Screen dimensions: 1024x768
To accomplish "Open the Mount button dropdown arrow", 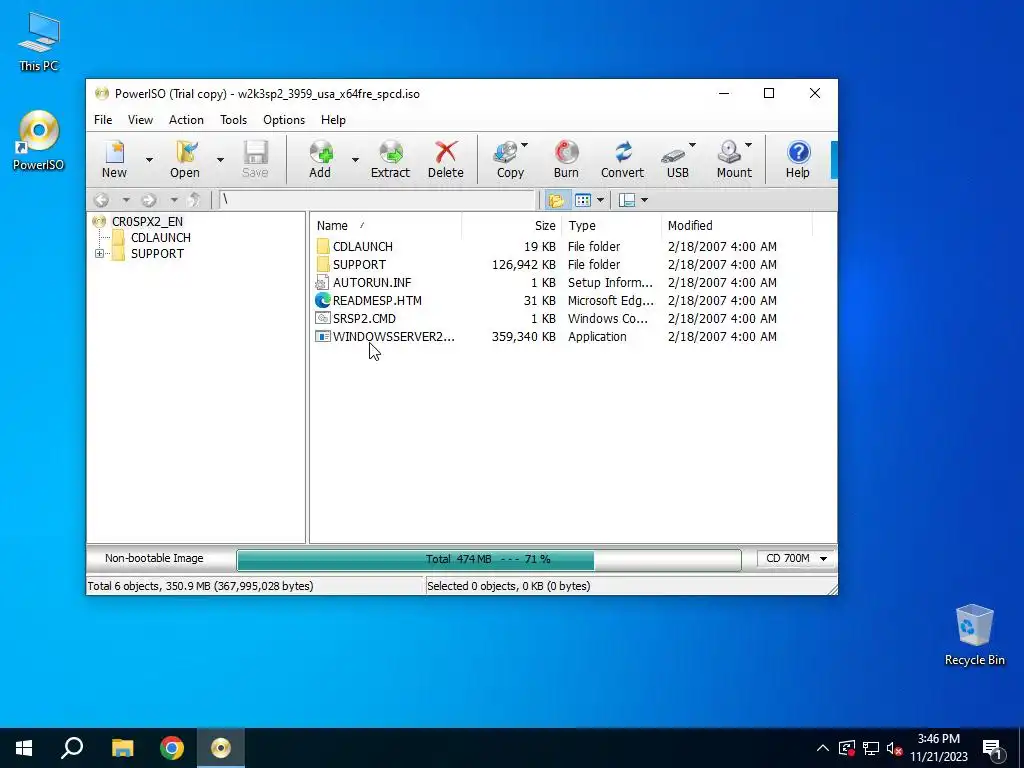I will click(748, 145).
